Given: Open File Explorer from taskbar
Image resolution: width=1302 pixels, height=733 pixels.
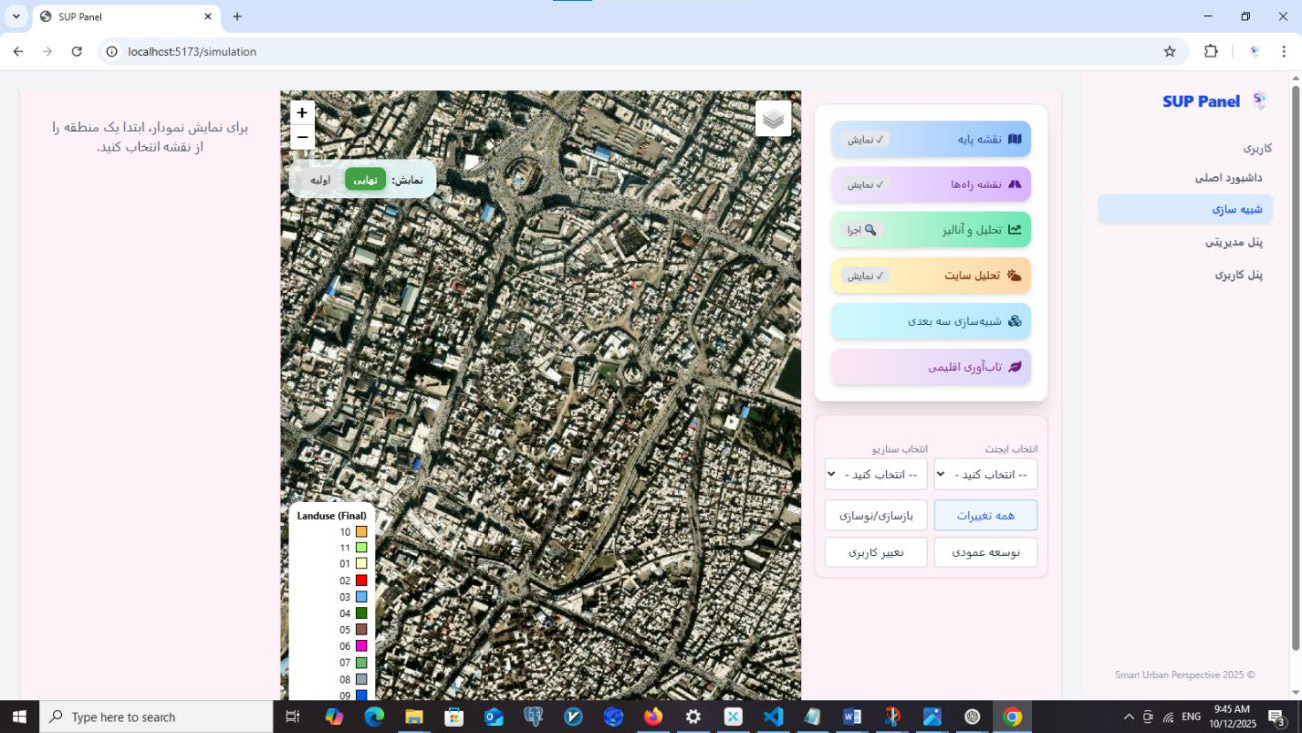Looking at the screenshot, I should (414, 717).
